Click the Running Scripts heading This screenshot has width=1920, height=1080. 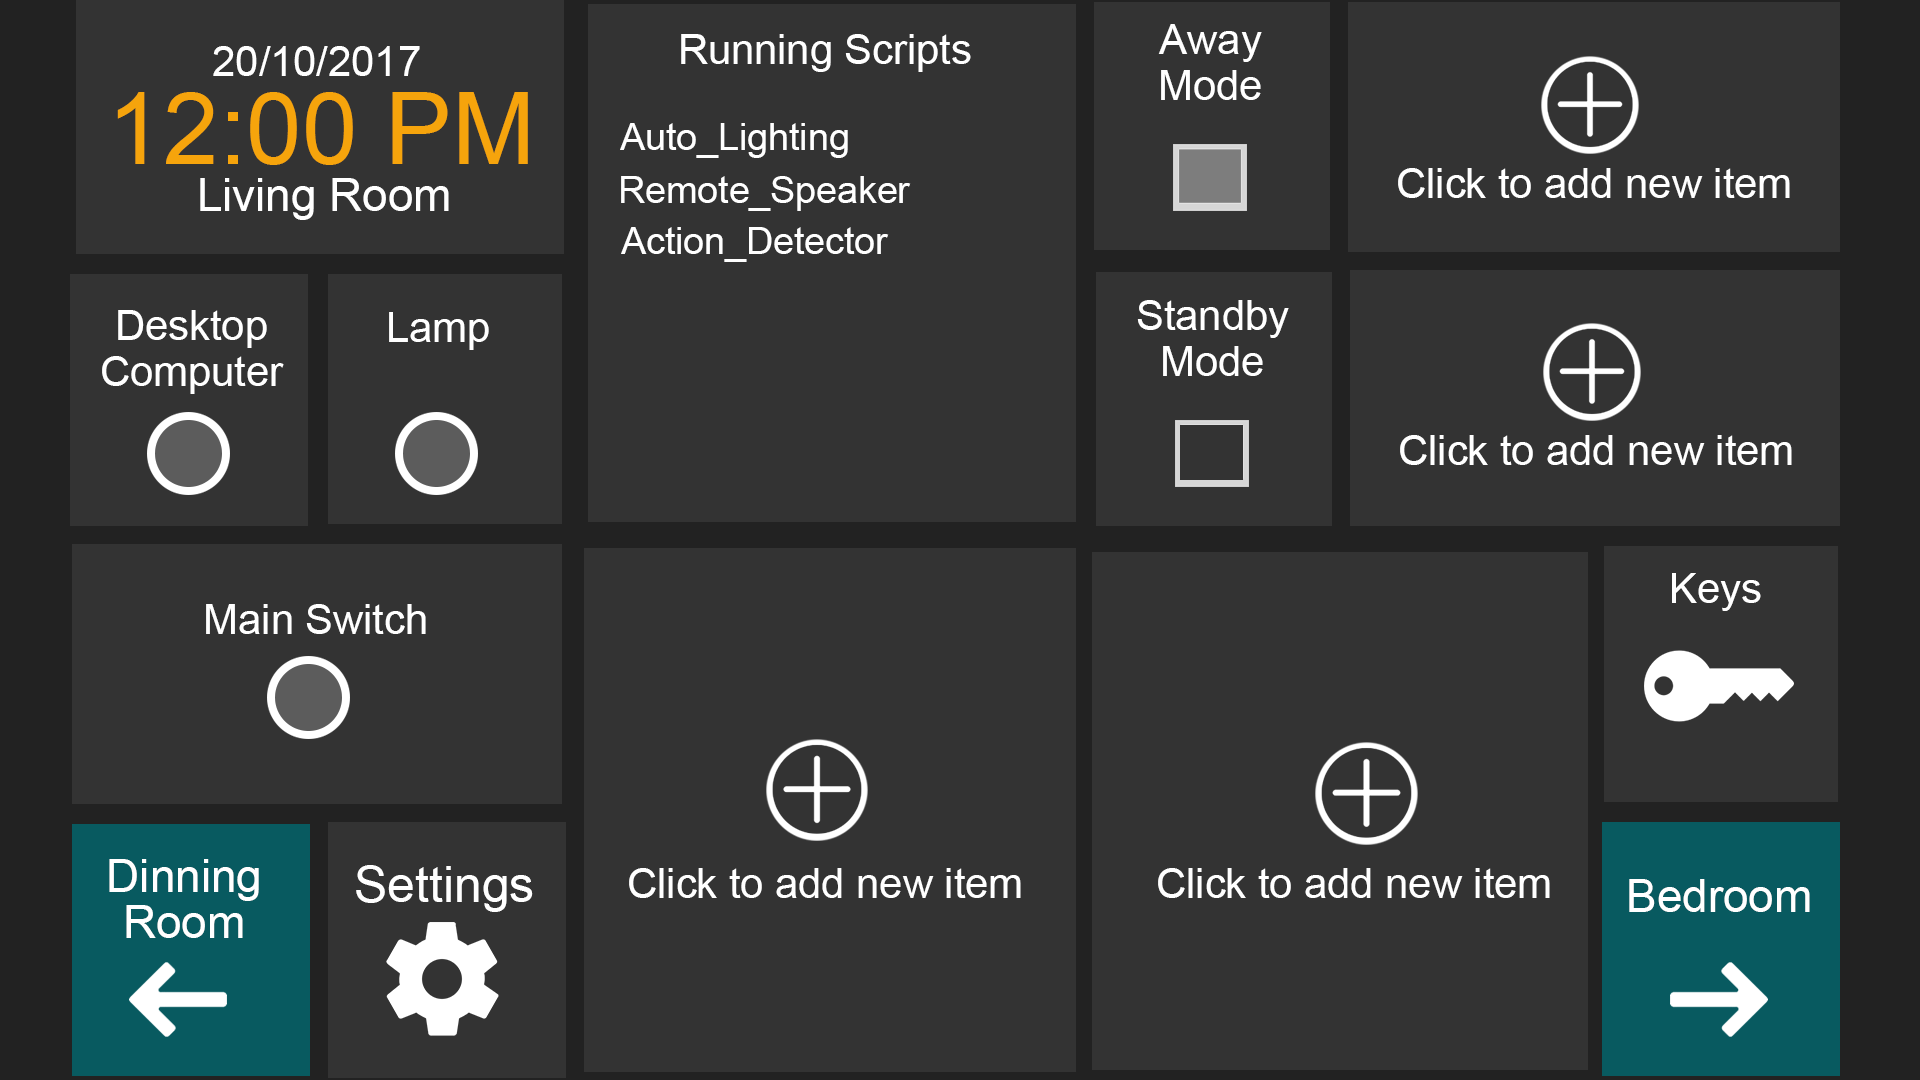[x=824, y=50]
